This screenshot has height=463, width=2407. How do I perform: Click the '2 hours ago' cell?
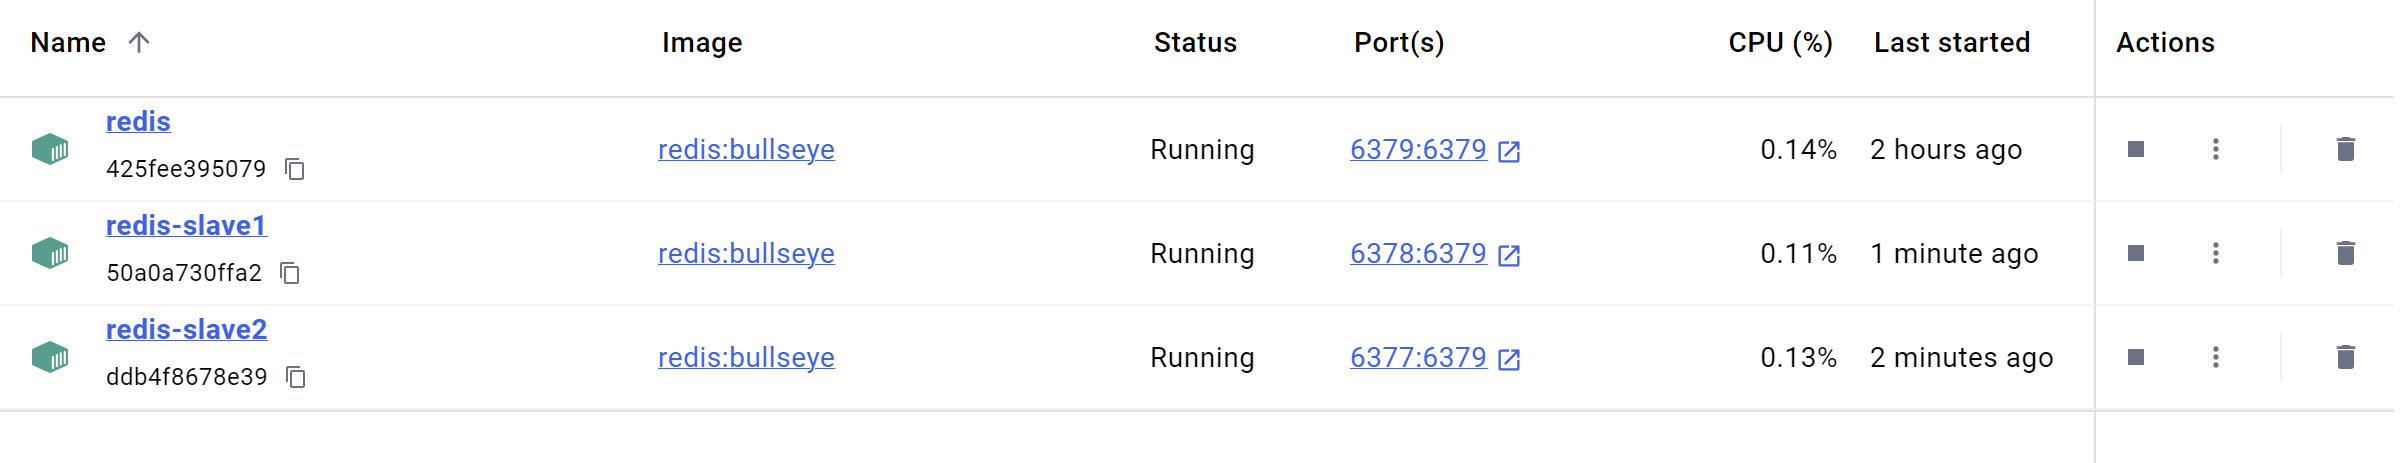coord(1946,150)
